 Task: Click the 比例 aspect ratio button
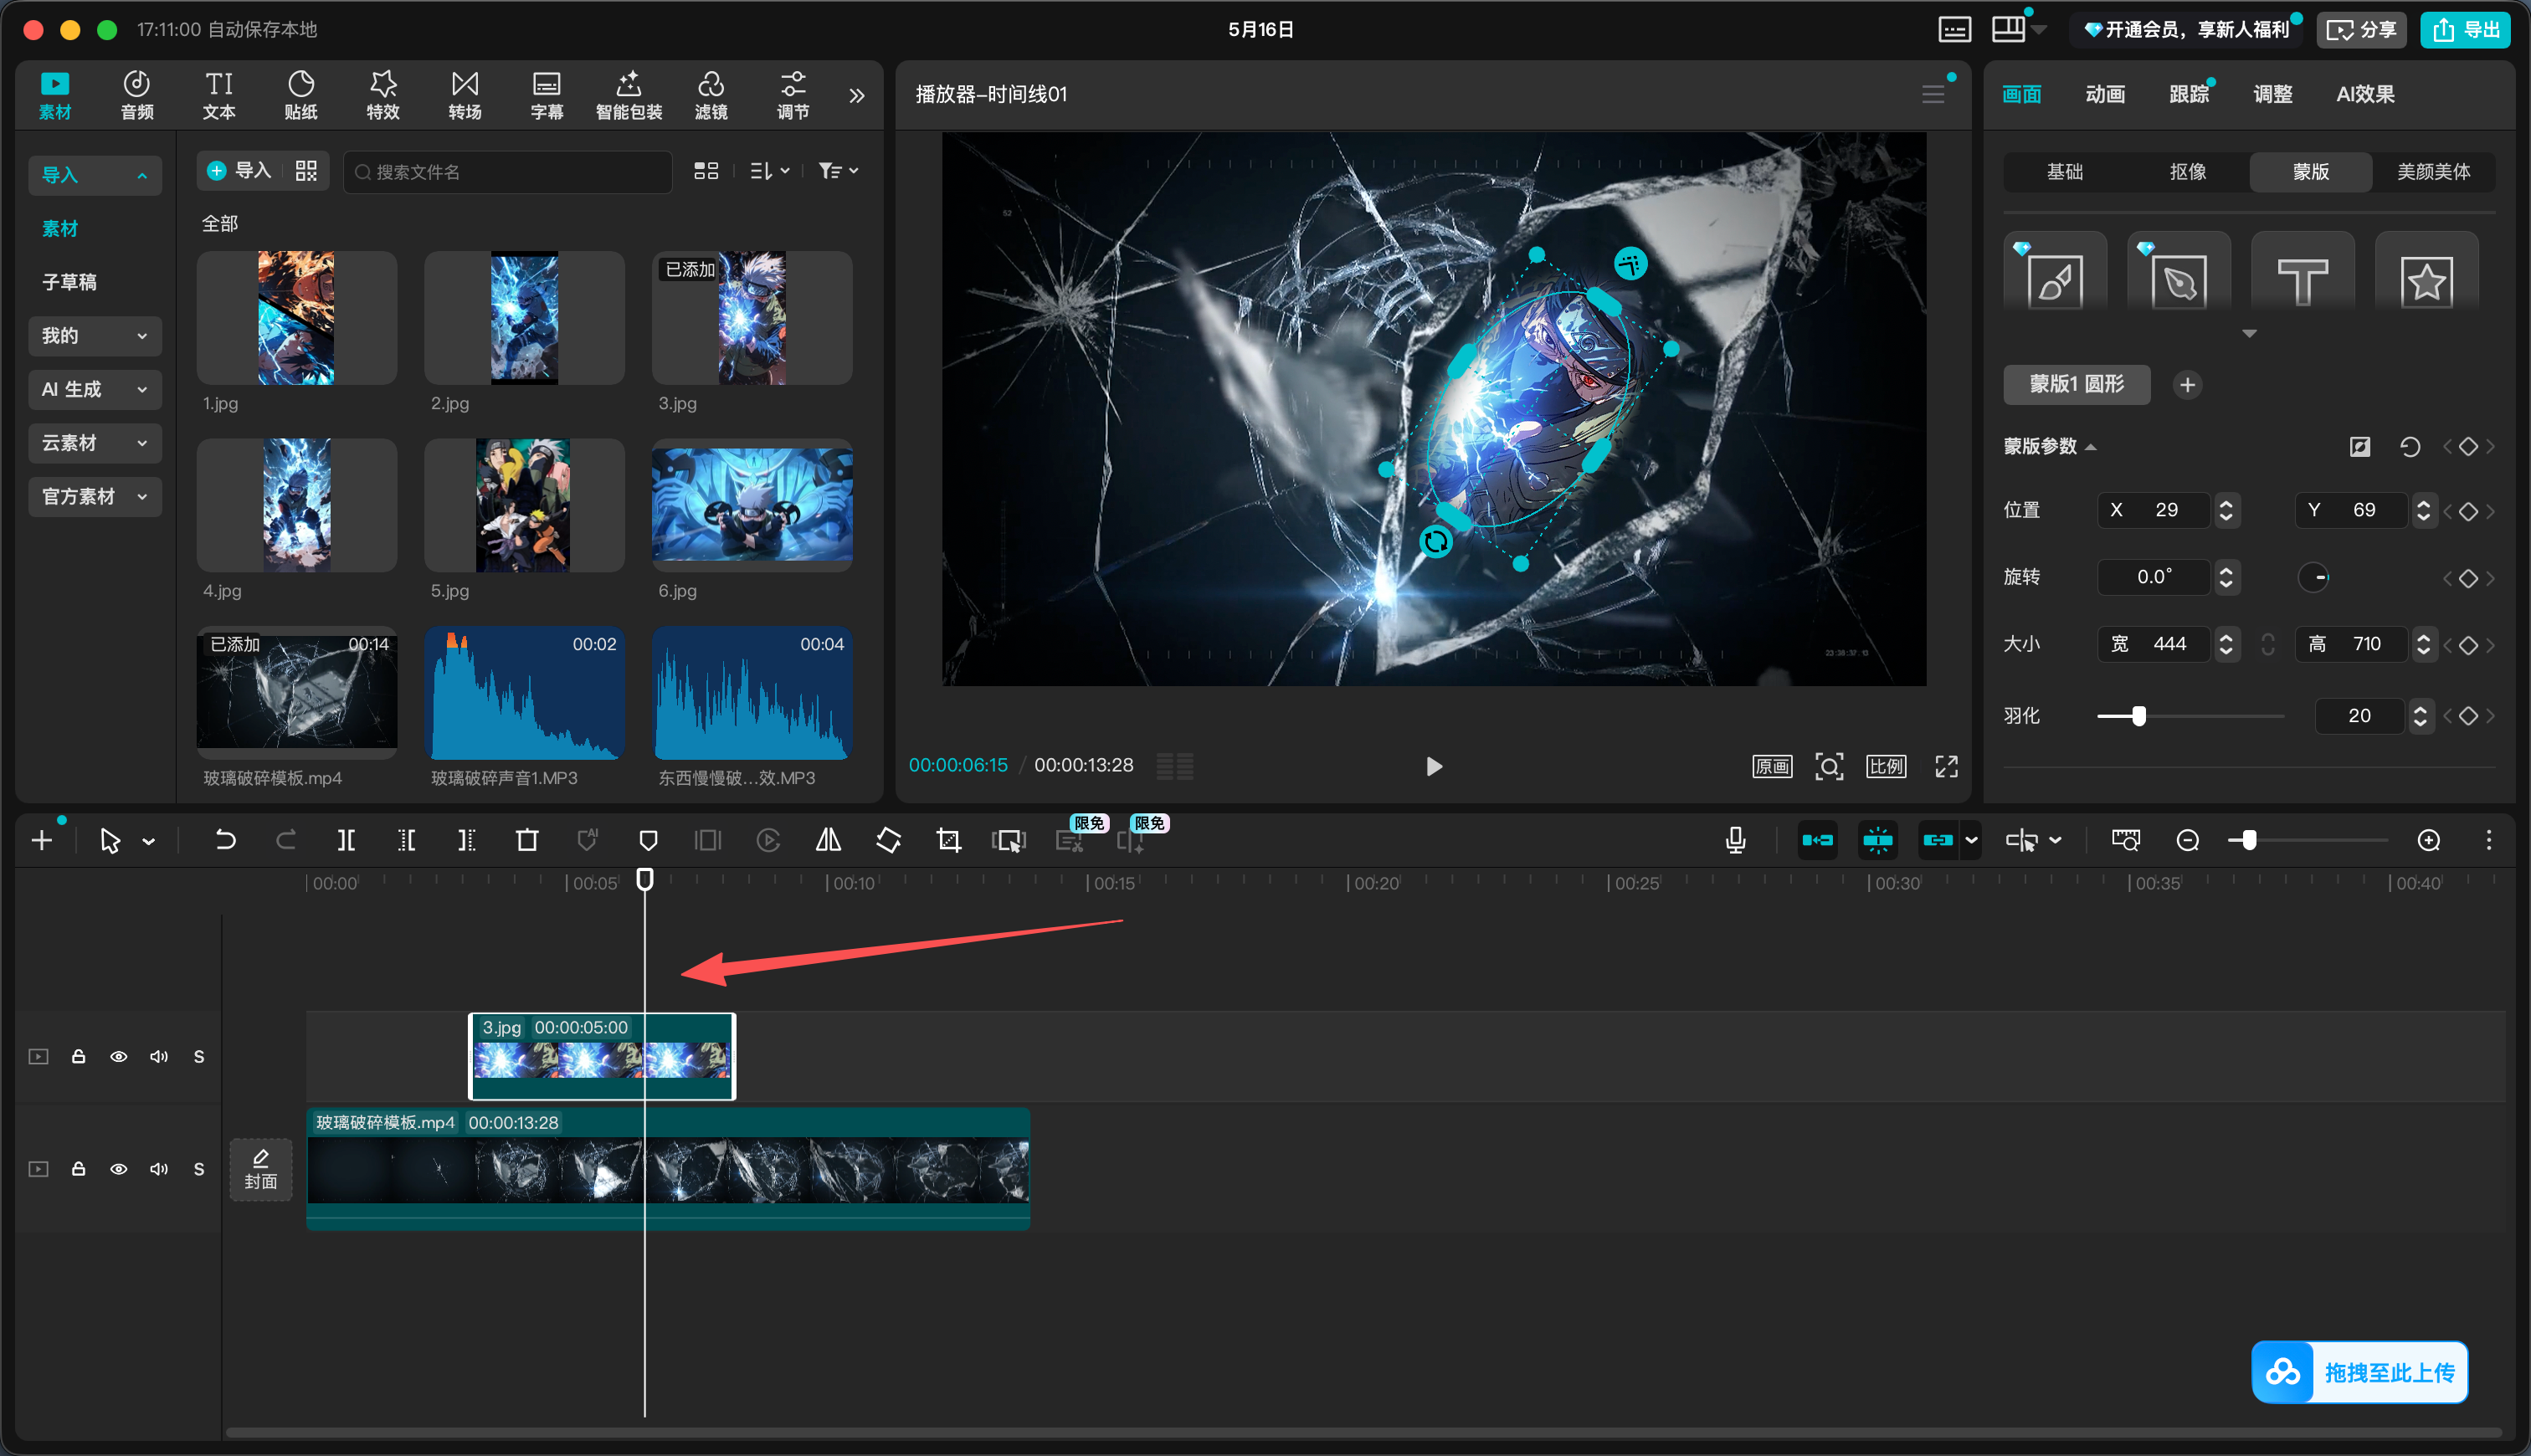click(1885, 766)
